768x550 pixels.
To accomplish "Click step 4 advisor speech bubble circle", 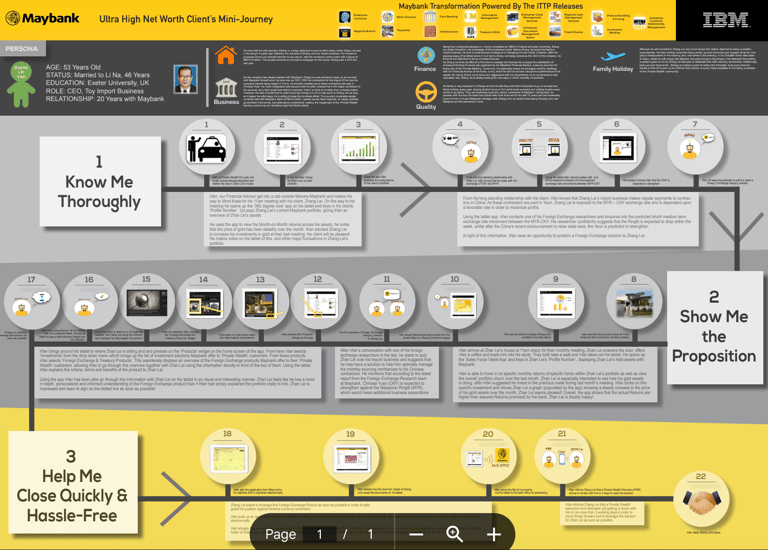I will 460,146.
